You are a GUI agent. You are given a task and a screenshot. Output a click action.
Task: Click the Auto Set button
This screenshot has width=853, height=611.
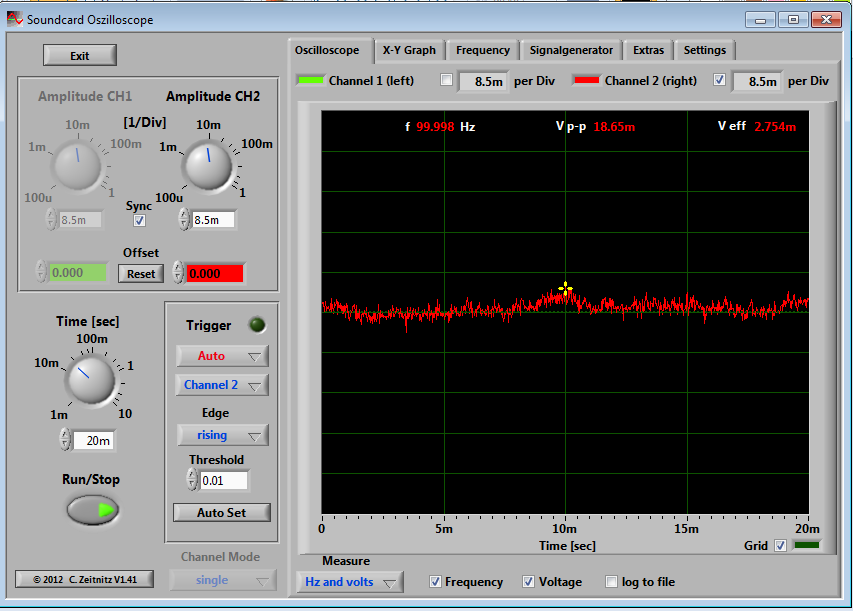click(221, 513)
